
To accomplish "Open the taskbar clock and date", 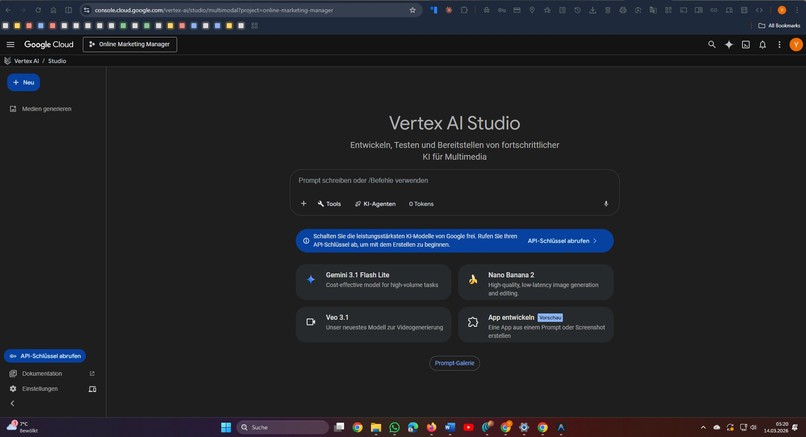I will click(776, 427).
